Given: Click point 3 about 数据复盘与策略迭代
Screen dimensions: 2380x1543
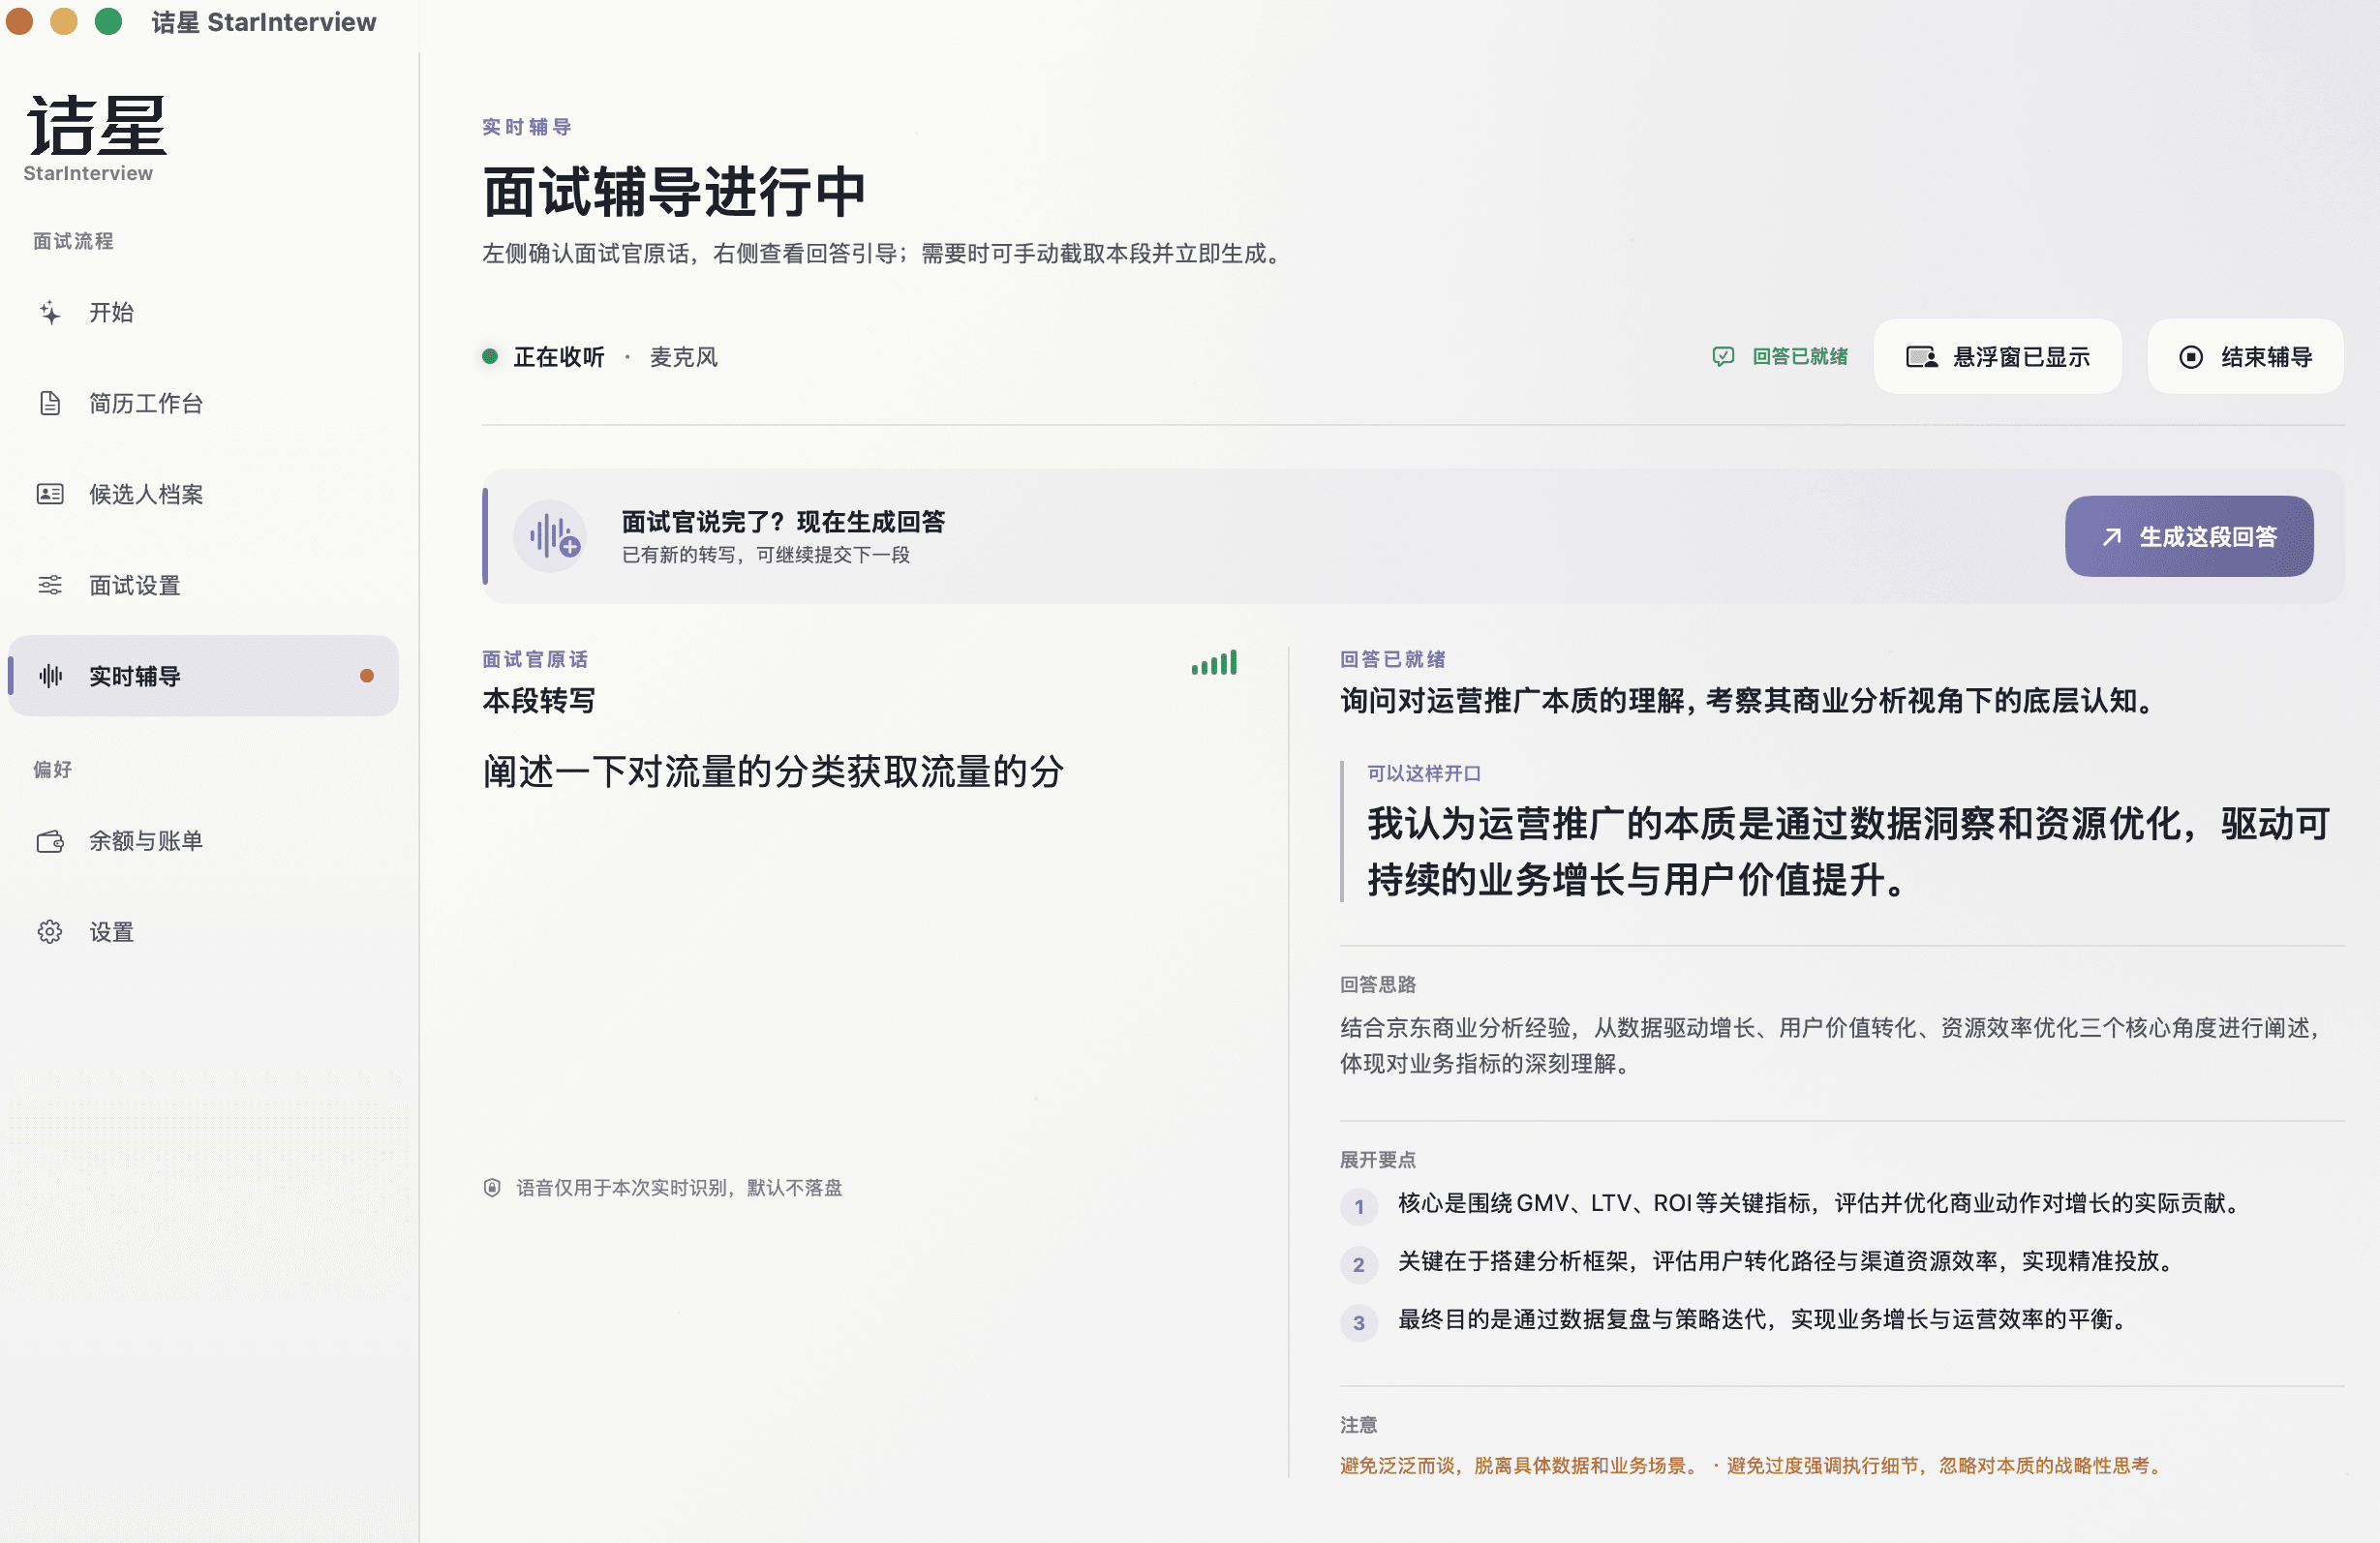Looking at the screenshot, I should click(x=1764, y=1319).
